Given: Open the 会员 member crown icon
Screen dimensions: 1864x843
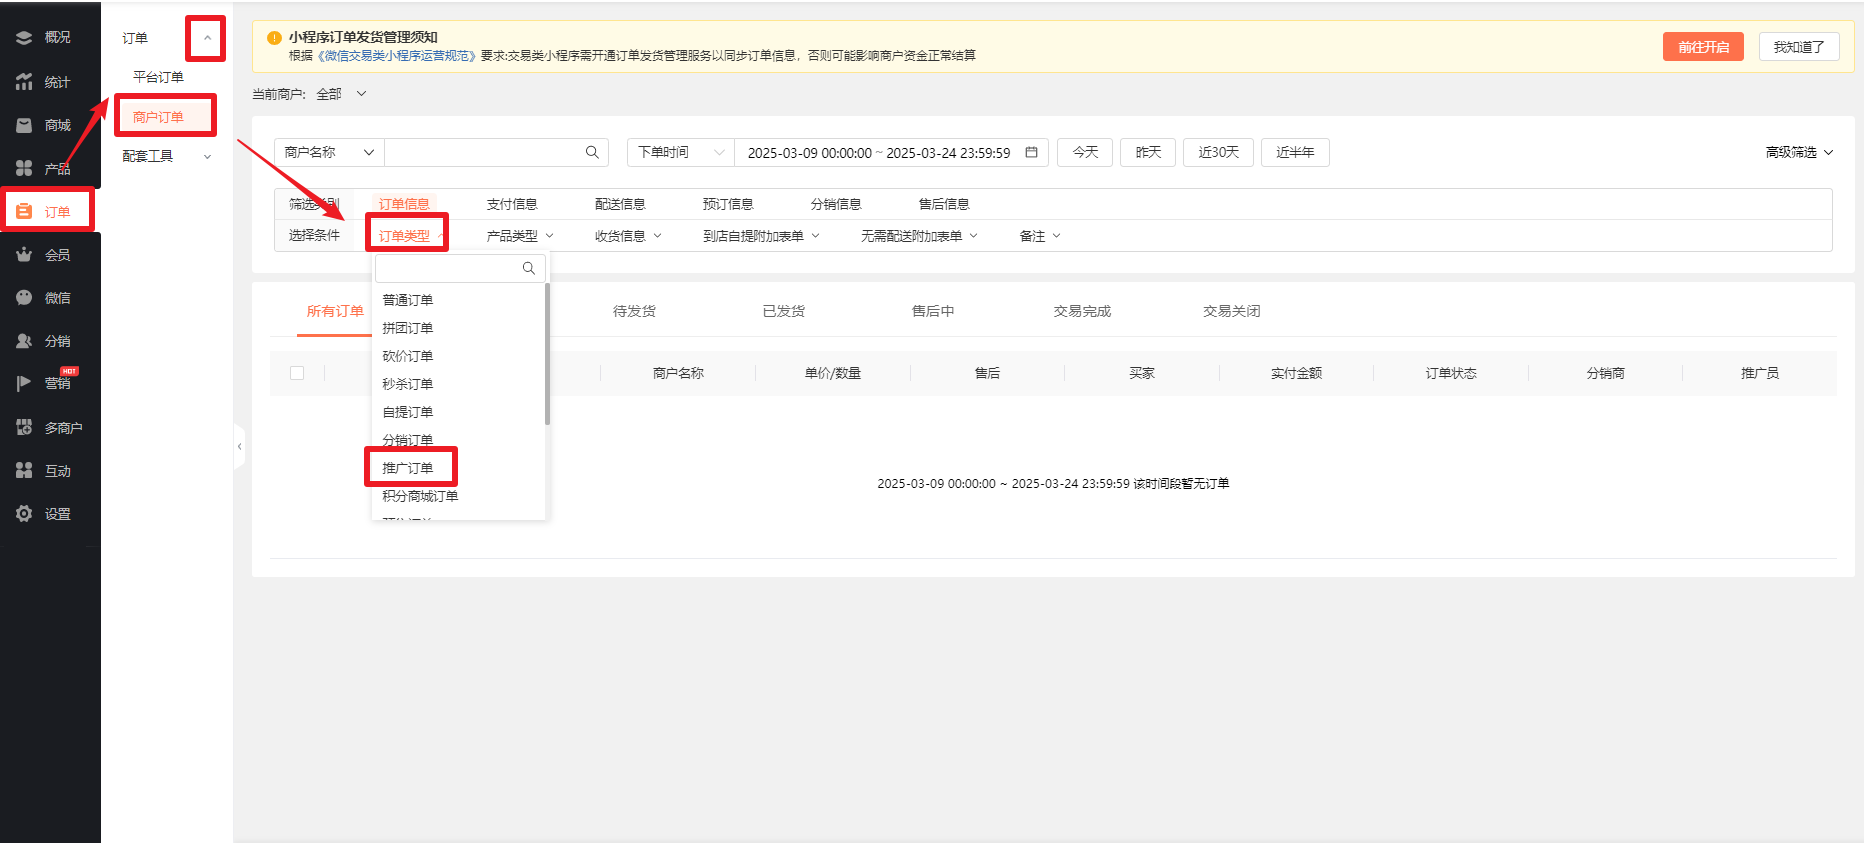Looking at the screenshot, I should coord(24,255).
